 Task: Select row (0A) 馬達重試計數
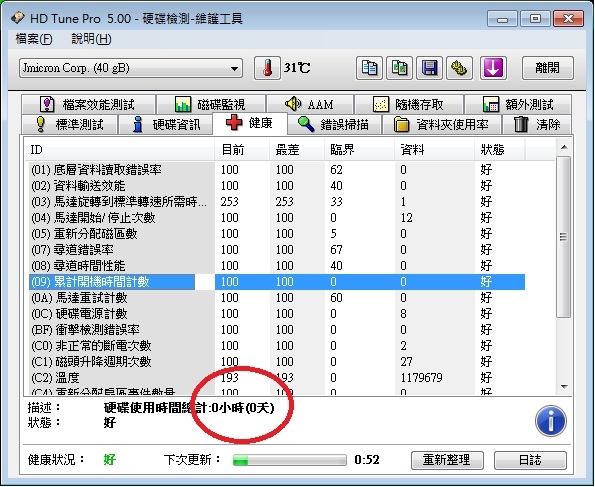pos(277,298)
